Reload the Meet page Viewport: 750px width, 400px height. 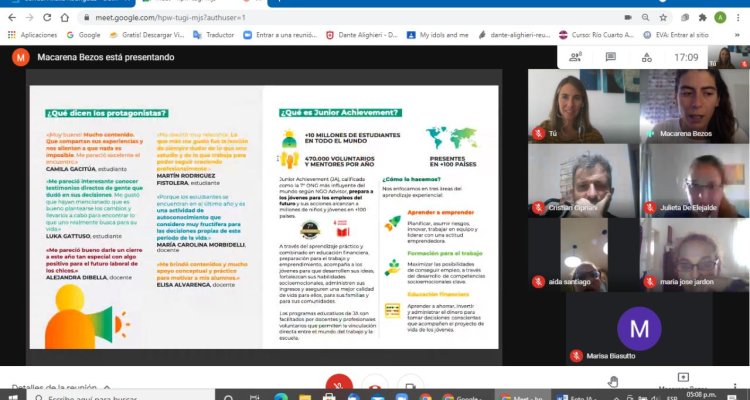coord(47,18)
